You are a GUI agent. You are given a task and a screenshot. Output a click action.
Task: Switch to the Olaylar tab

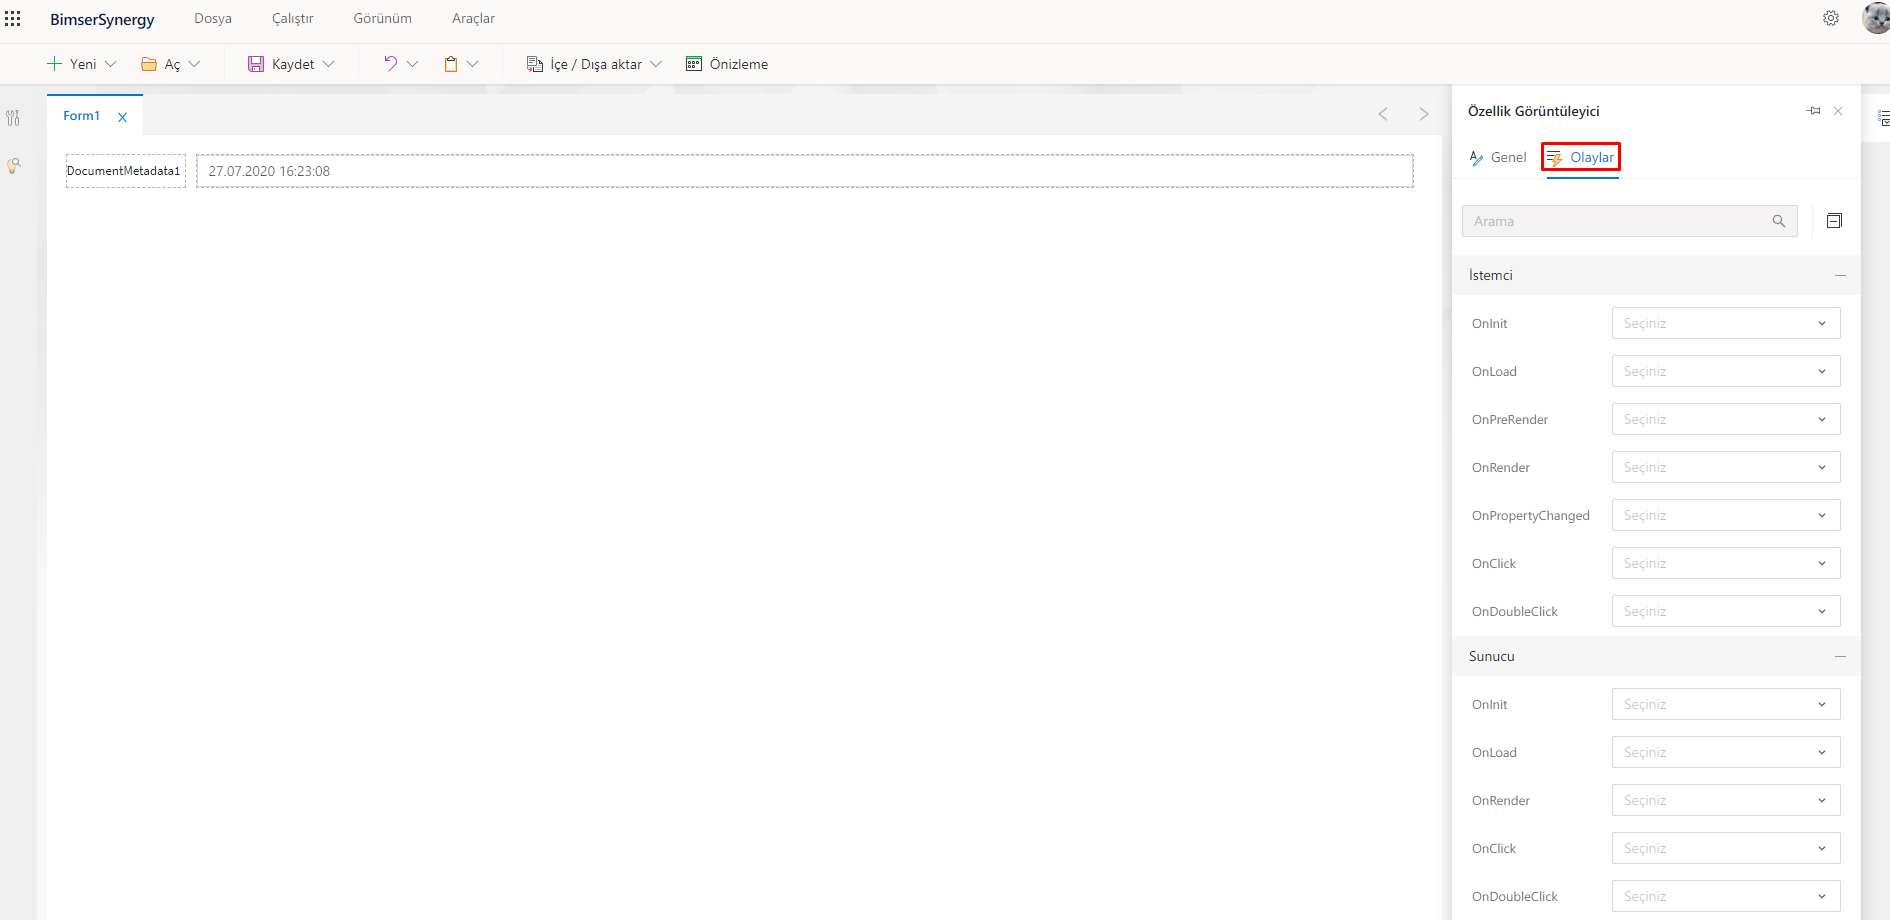pyautogui.click(x=1581, y=157)
